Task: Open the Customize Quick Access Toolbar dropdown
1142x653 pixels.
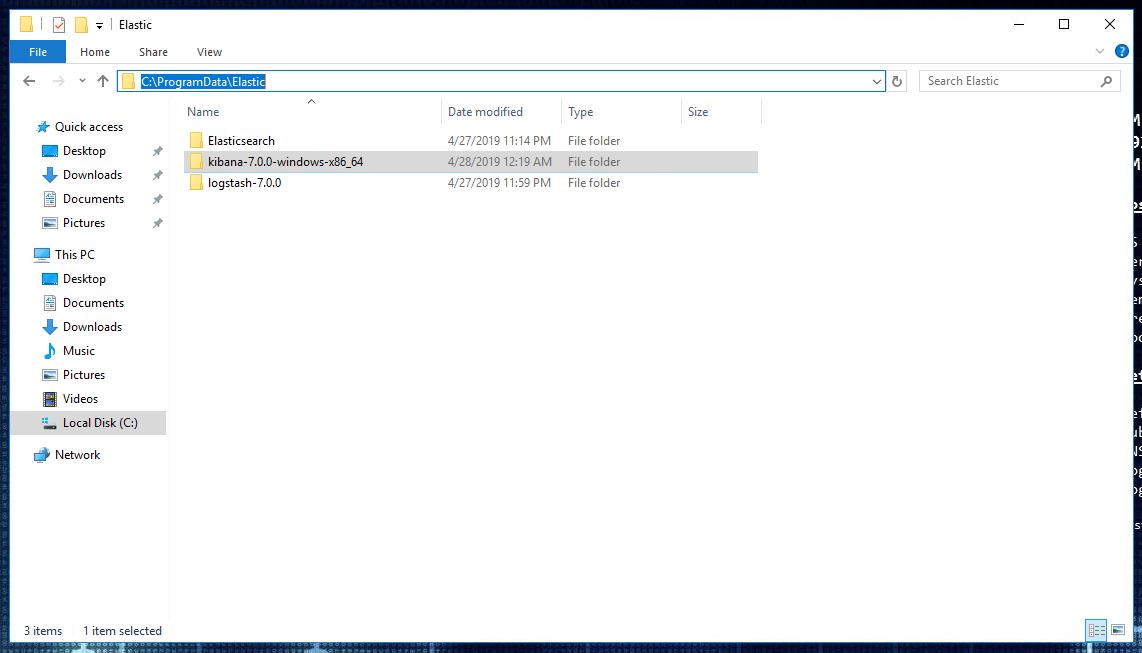Action: click(x=99, y=25)
